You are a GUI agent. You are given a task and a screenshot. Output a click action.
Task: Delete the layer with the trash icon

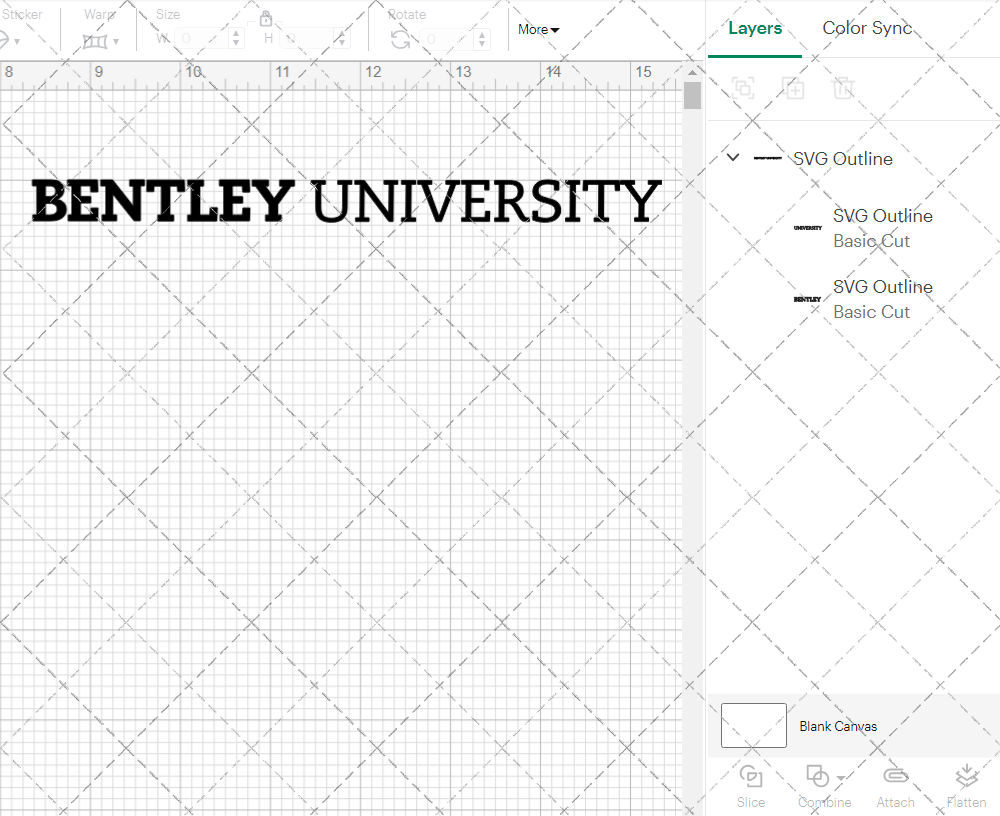coord(844,88)
